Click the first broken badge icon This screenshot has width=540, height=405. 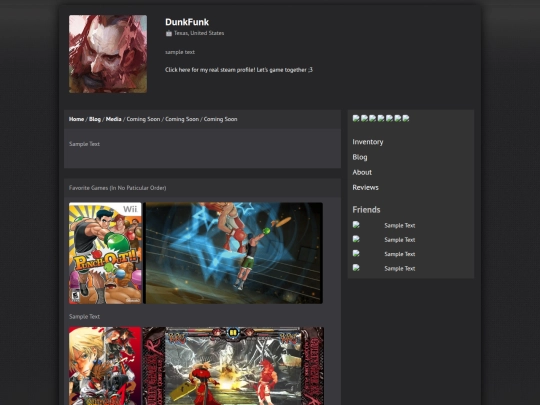click(356, 118)
